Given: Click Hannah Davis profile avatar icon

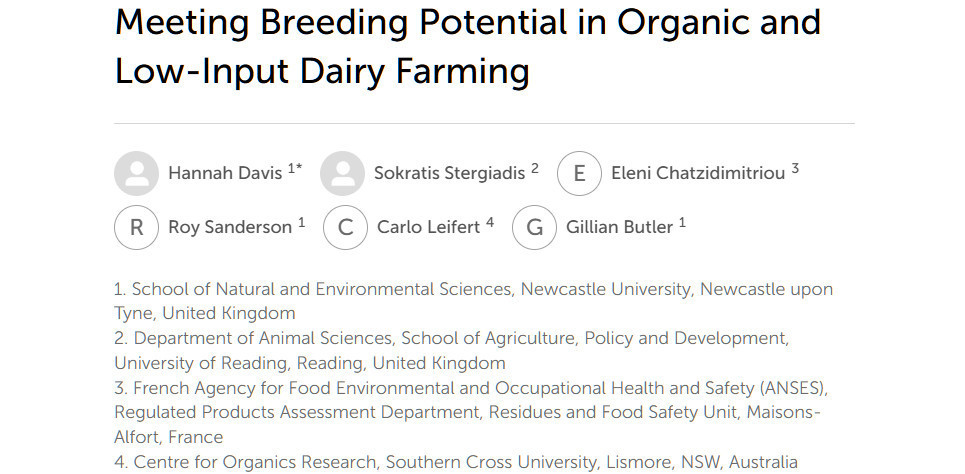Looking at the screenshot, I should click(x=137, y=173).
